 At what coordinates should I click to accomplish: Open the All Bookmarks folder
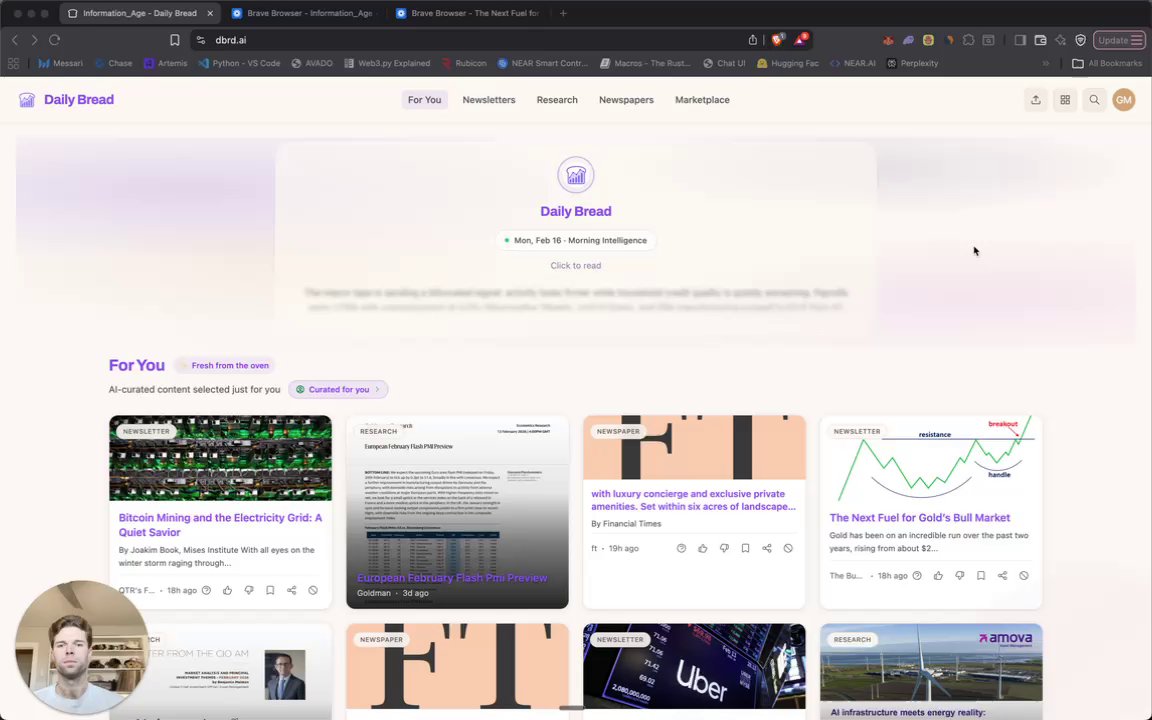pyautogui.click(x=1107, y=63)
